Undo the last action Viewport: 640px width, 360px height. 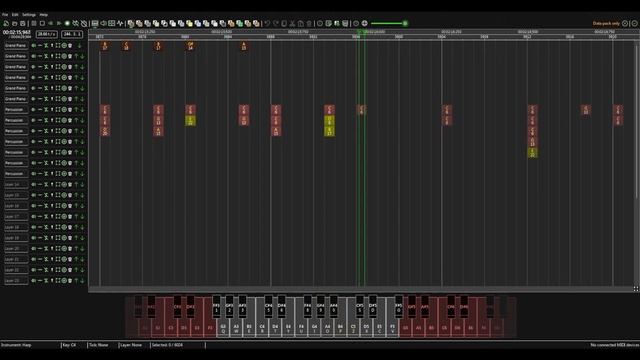click(267, 24)
